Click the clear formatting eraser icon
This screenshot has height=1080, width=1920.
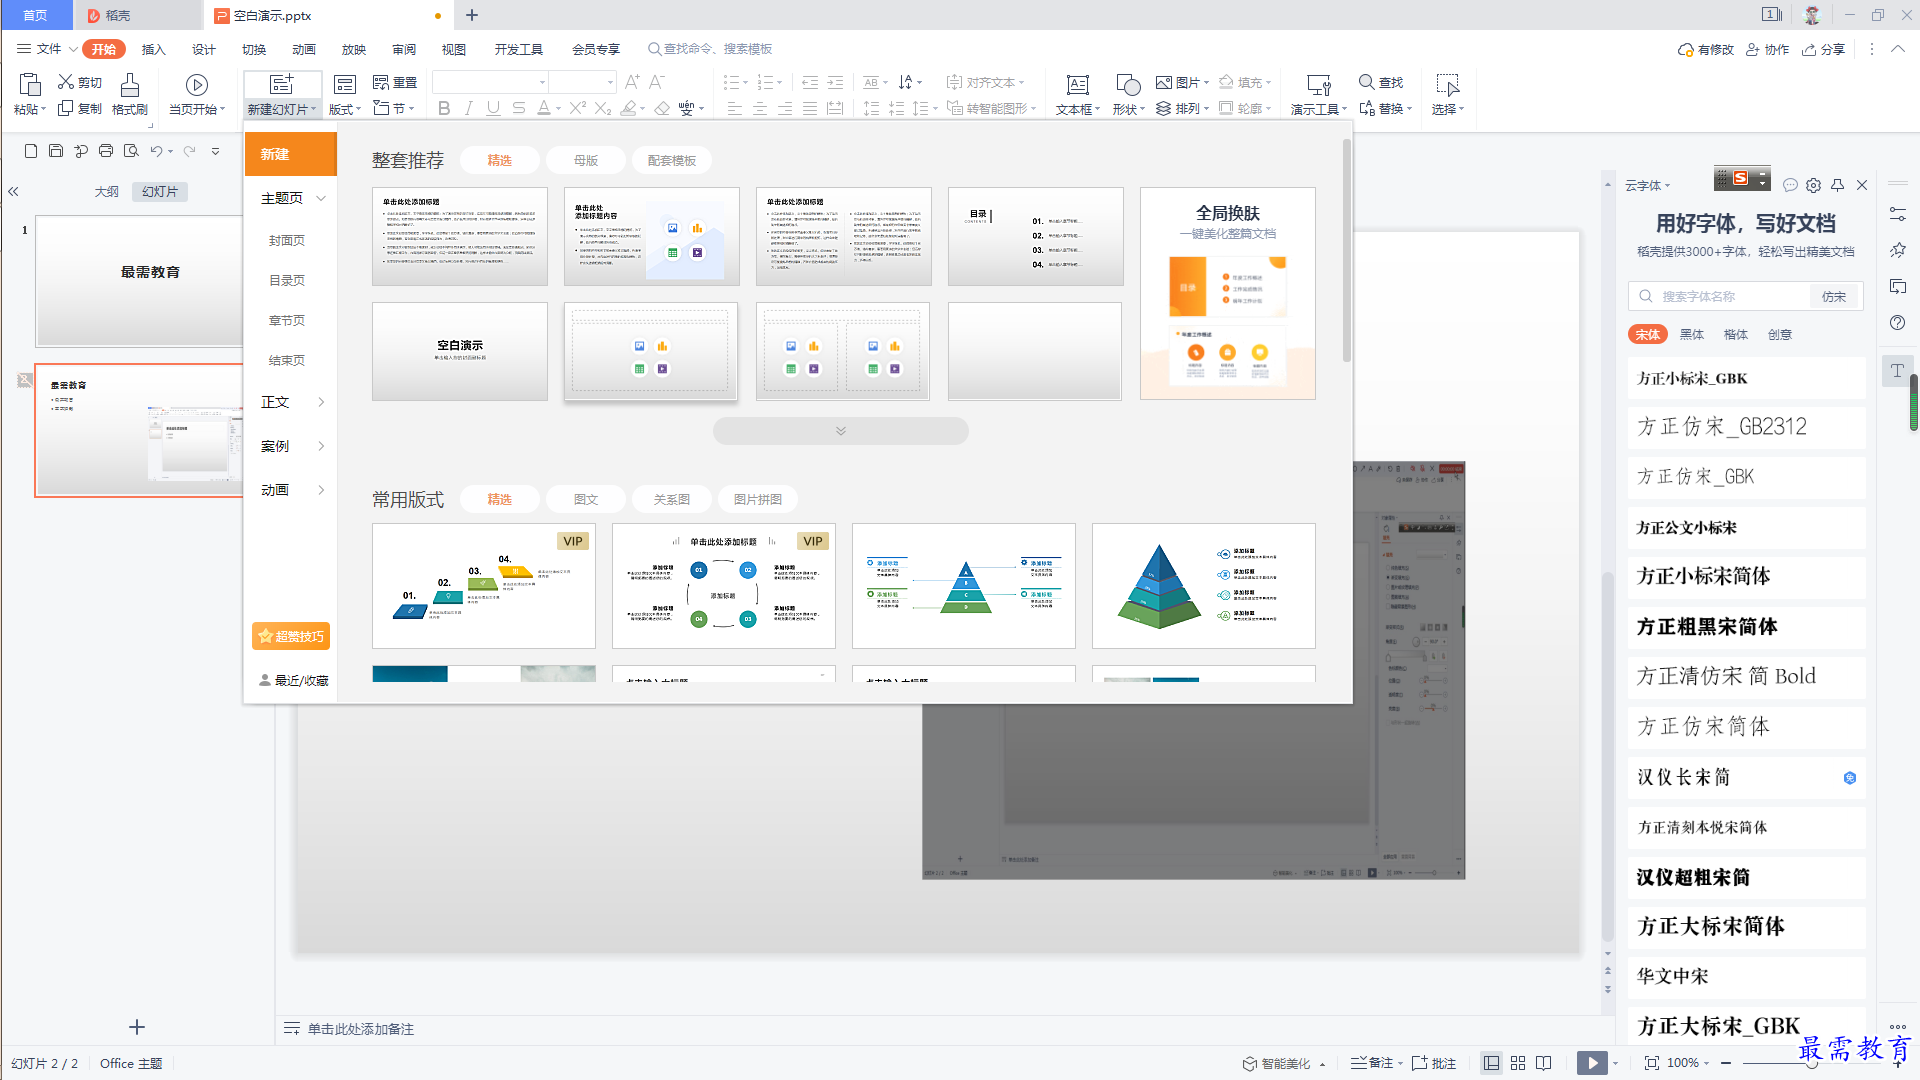pos(662,108)
